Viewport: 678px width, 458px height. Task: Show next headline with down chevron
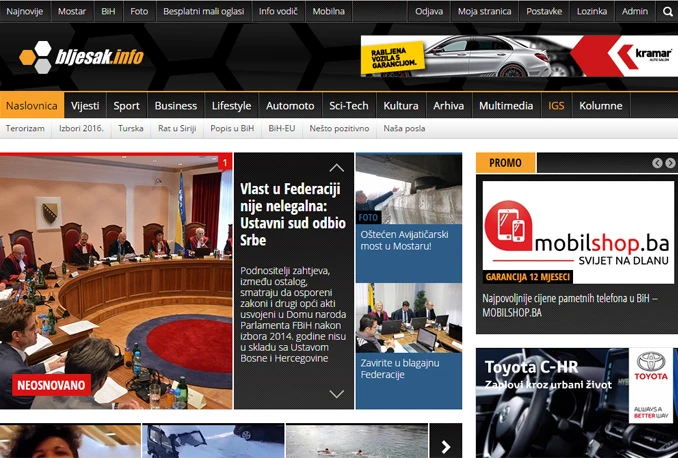(336, 394)
